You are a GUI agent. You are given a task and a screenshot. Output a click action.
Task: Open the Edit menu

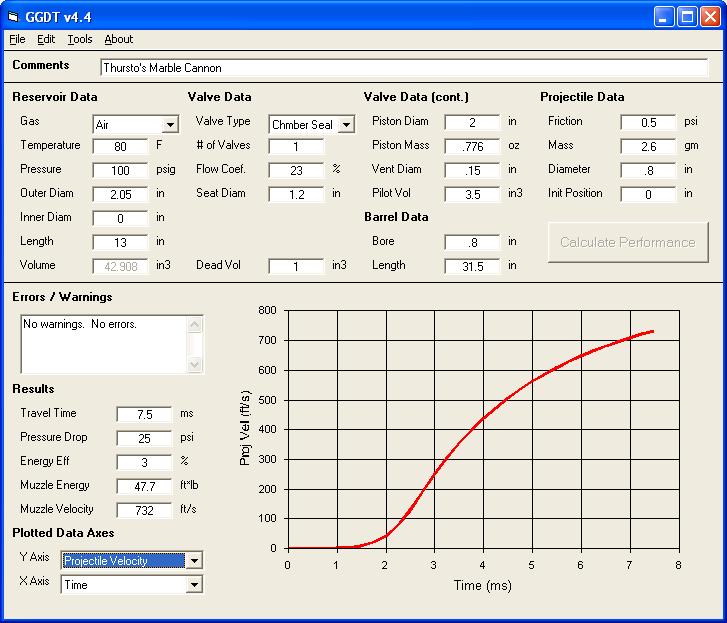tap(46, 39)
